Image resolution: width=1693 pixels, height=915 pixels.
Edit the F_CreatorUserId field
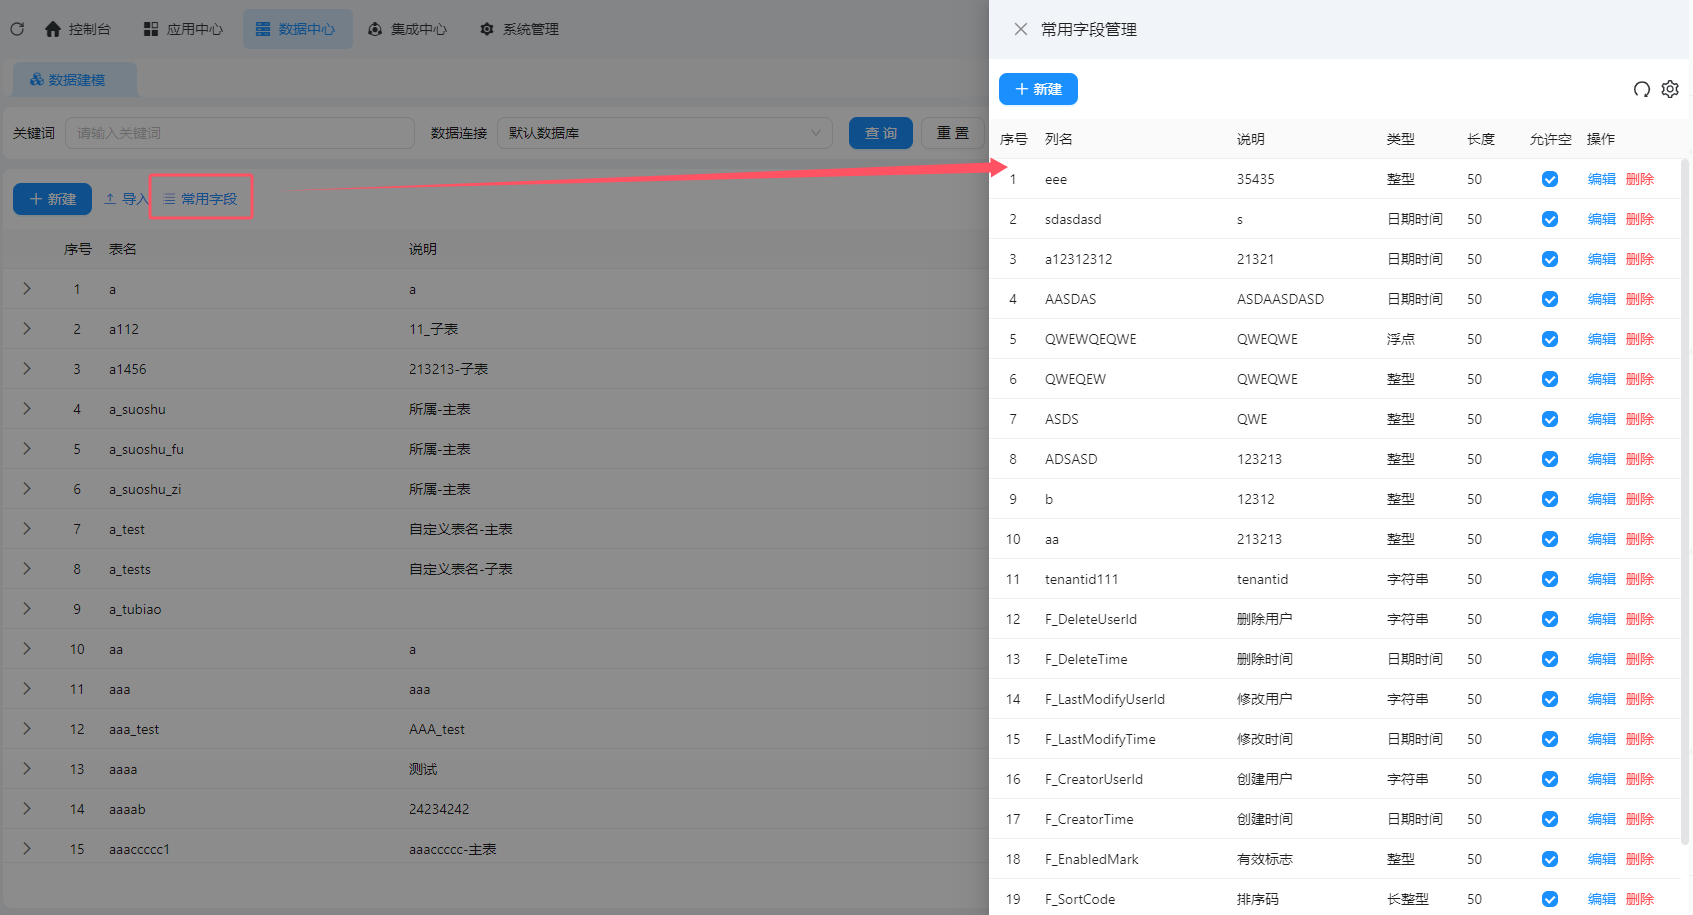pos(1602,779)
